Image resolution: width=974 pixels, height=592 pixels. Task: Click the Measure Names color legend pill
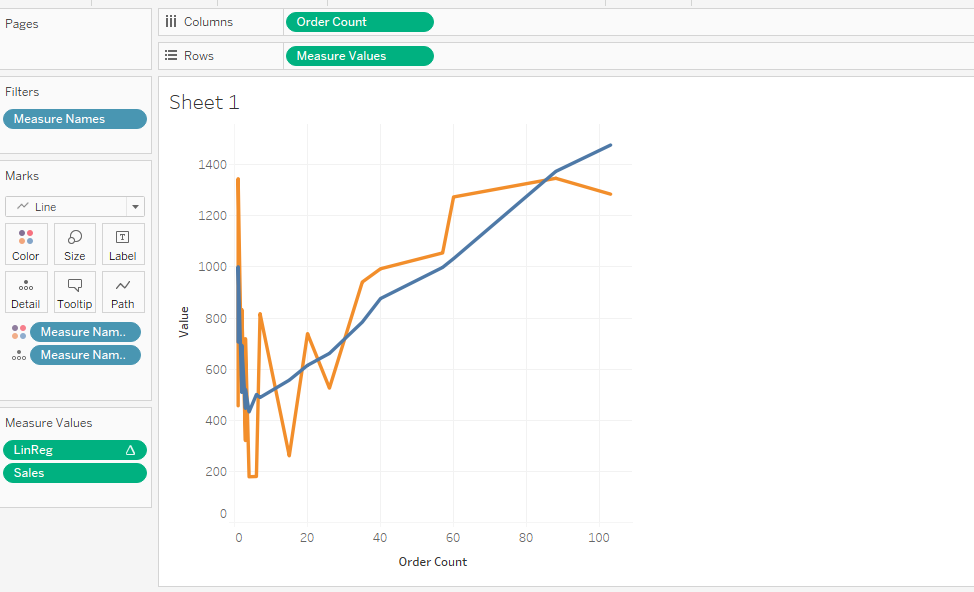point(85,331)
